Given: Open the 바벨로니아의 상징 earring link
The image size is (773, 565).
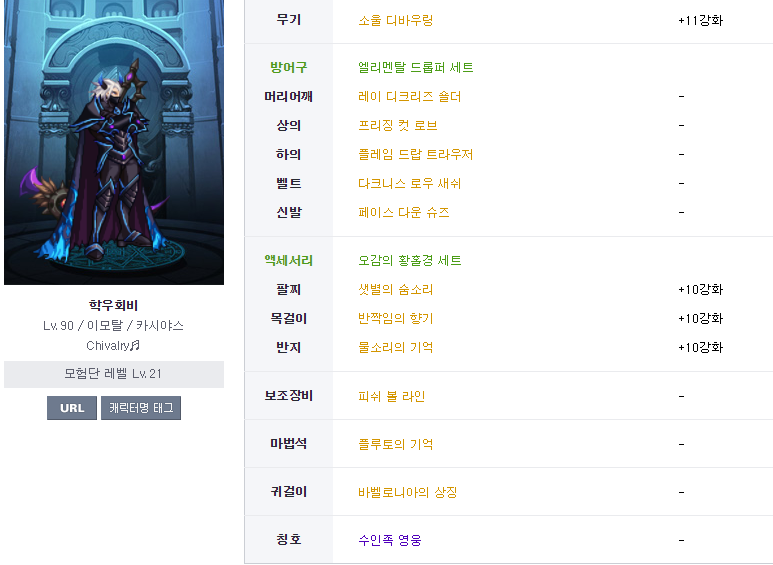Looking at the screenshot, I should (408, 492).
